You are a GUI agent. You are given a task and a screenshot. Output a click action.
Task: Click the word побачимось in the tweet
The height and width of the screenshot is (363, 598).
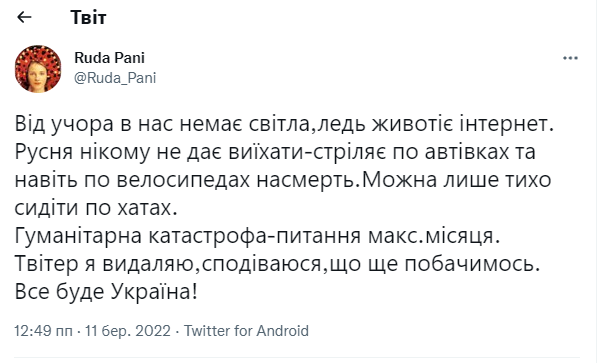point(472,264)
